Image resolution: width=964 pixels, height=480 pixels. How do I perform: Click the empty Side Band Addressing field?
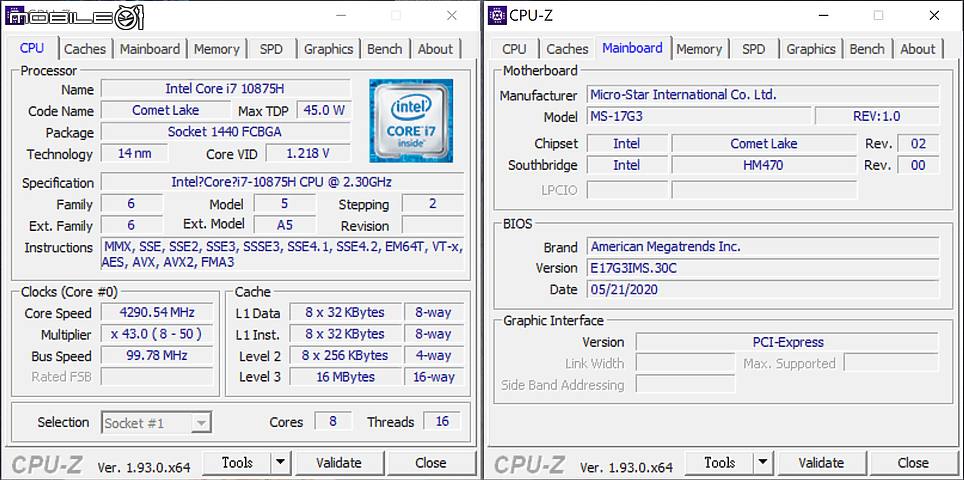[685, 385]
